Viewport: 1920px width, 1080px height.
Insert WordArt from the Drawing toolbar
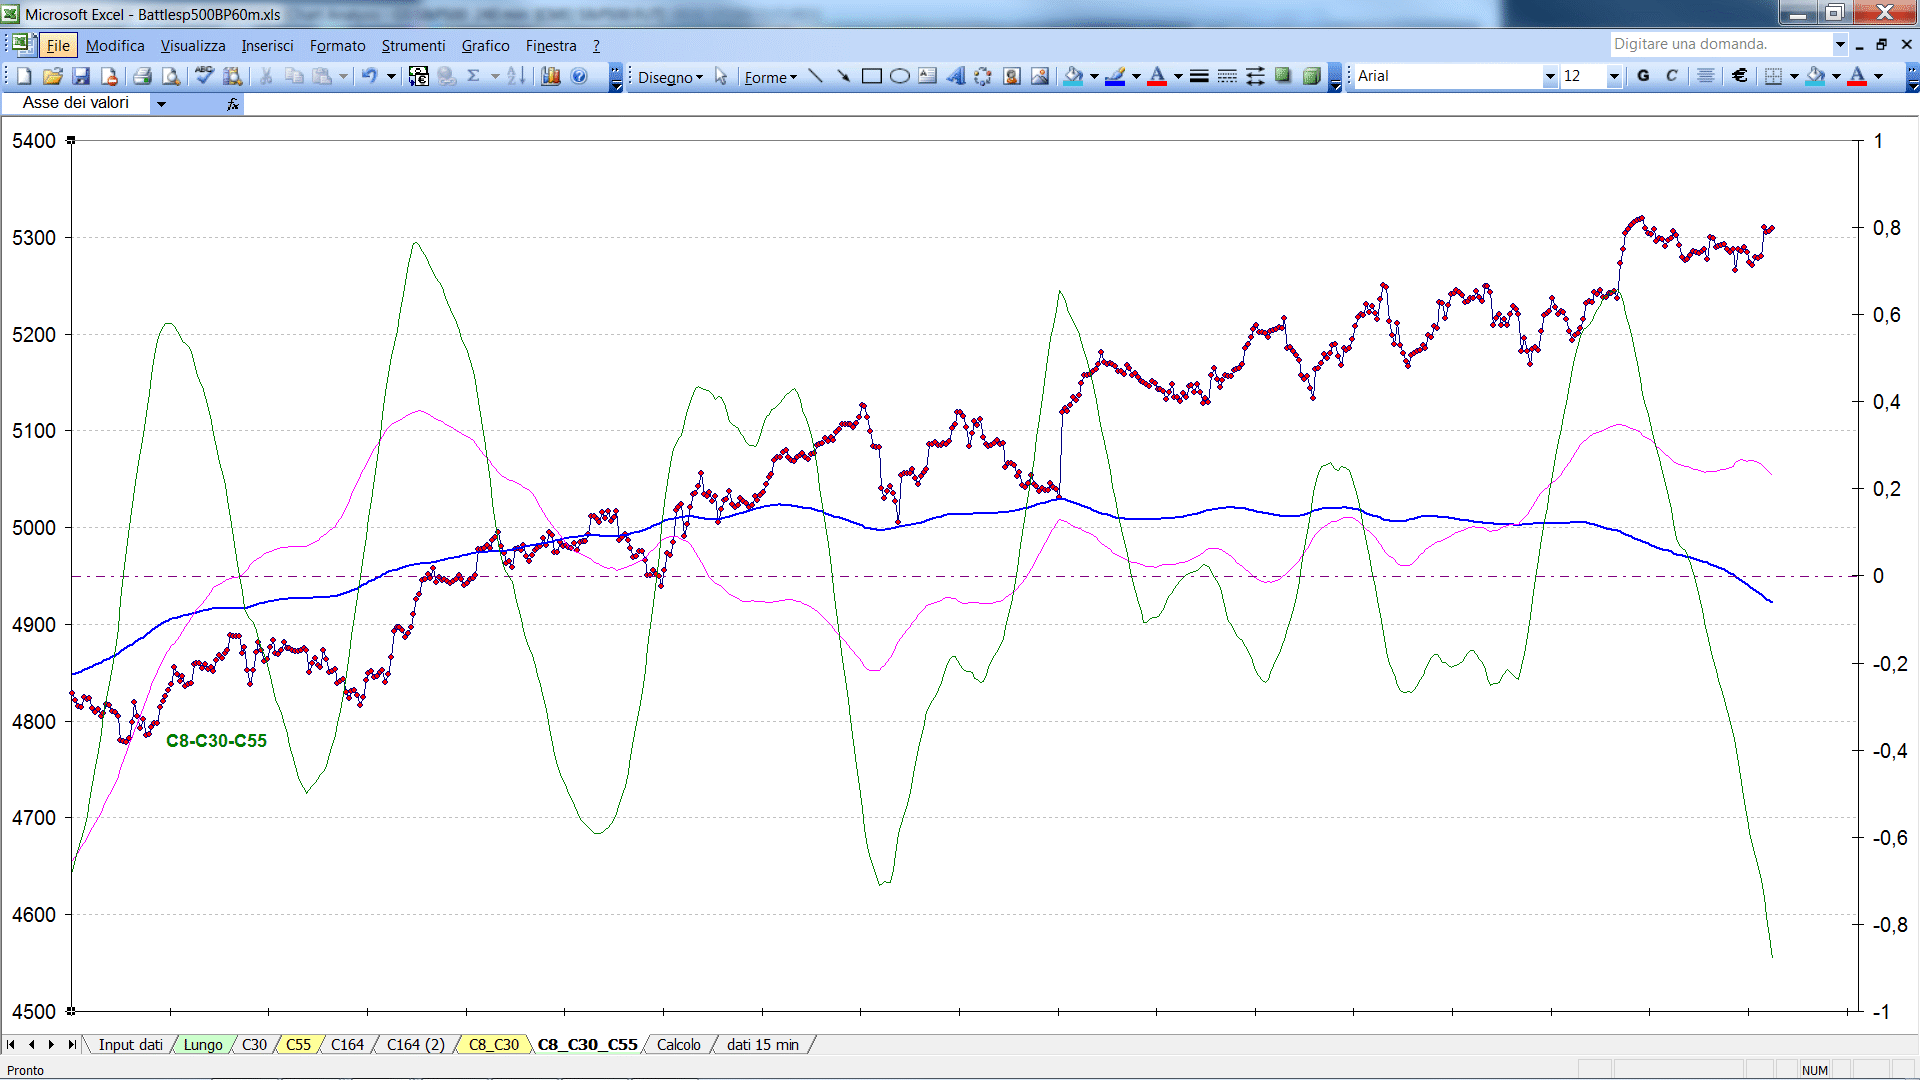coord(955,76)
